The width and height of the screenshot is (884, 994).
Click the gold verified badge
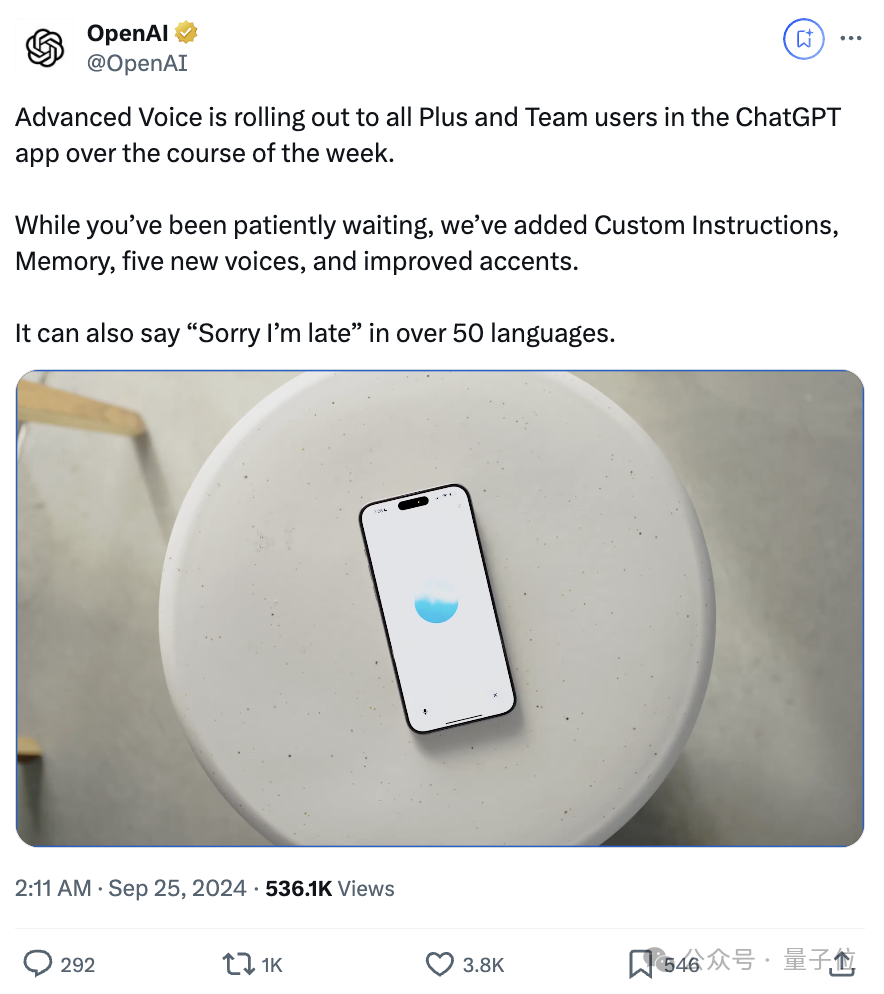coord(186,33)
